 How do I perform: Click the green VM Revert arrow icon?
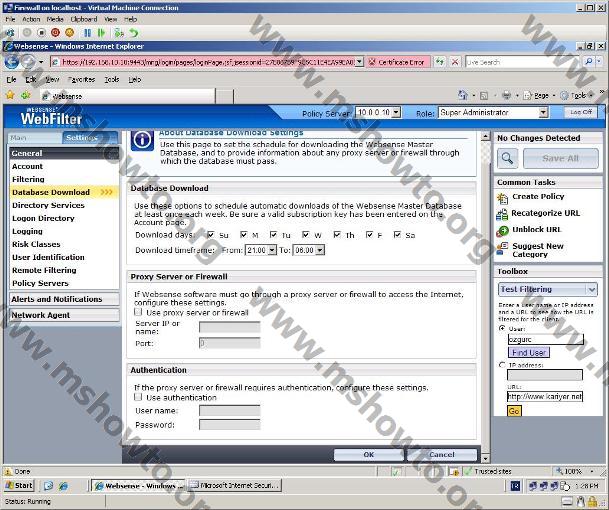click(x=134, y=33)
